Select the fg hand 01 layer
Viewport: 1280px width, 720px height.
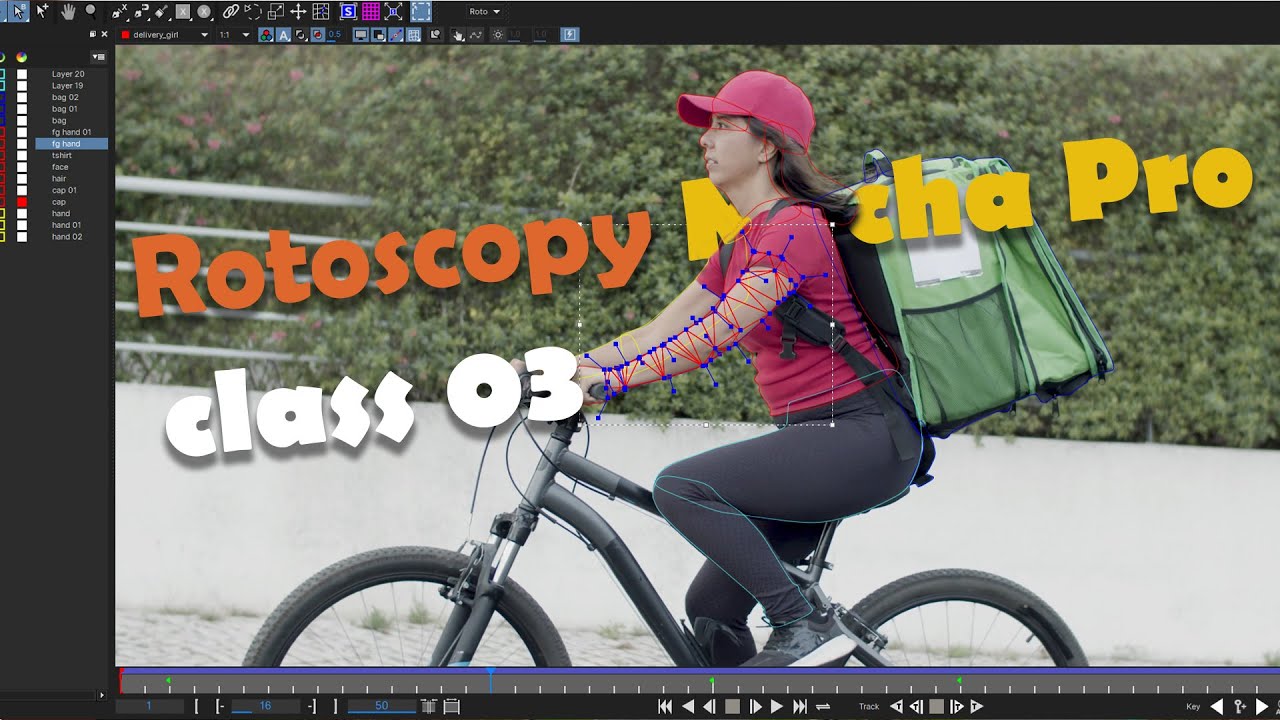[71, 132]
